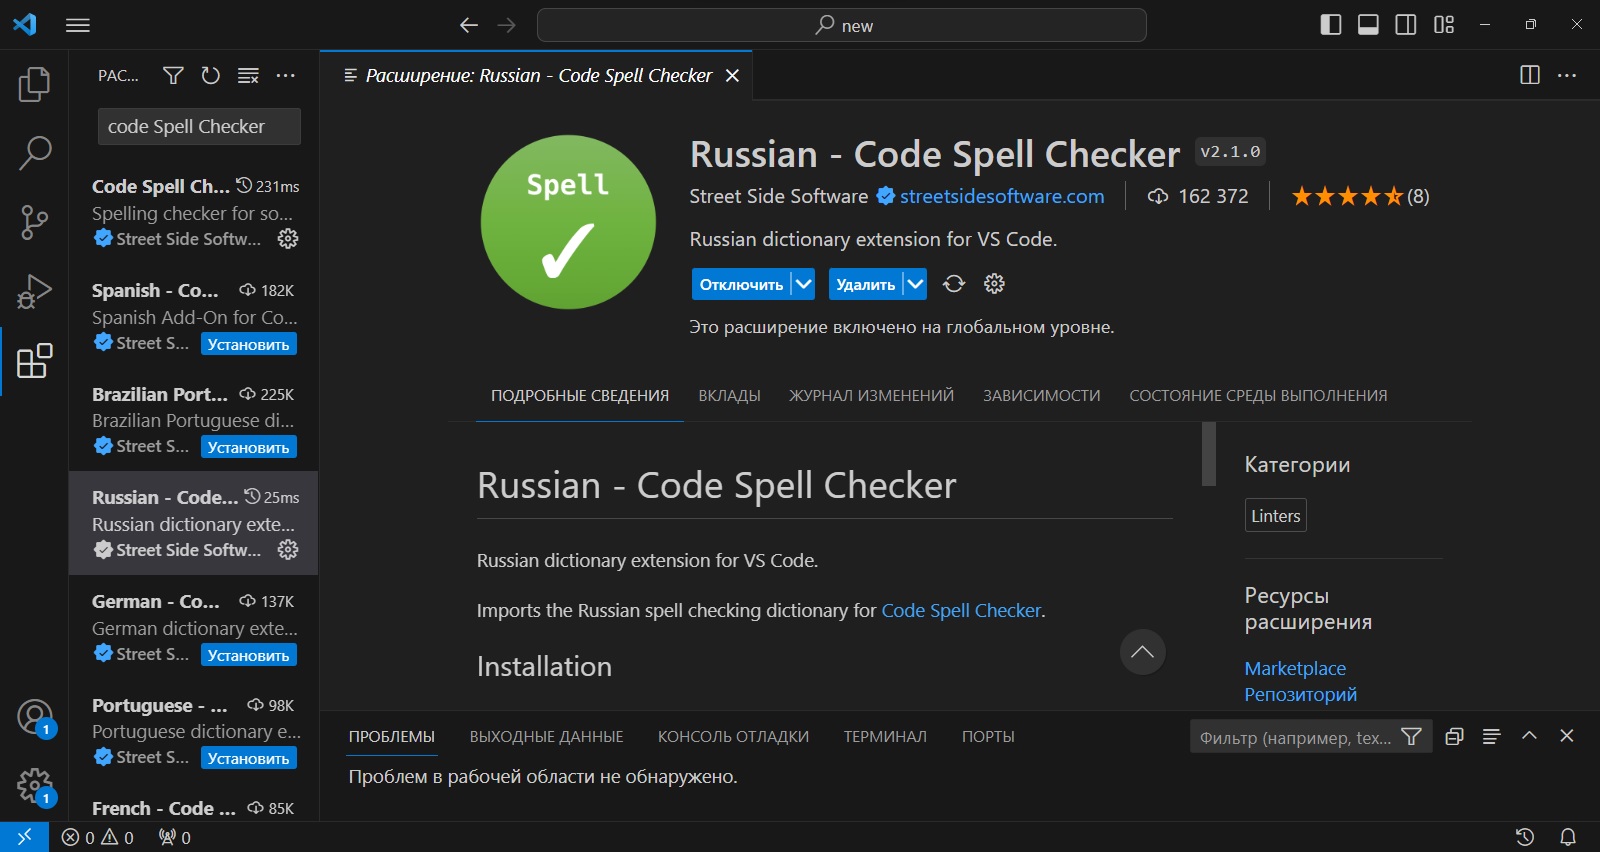This screenshot has width=1600, height=852.
Task: Close the Russian extension editor tab
Action: [732, 76]
